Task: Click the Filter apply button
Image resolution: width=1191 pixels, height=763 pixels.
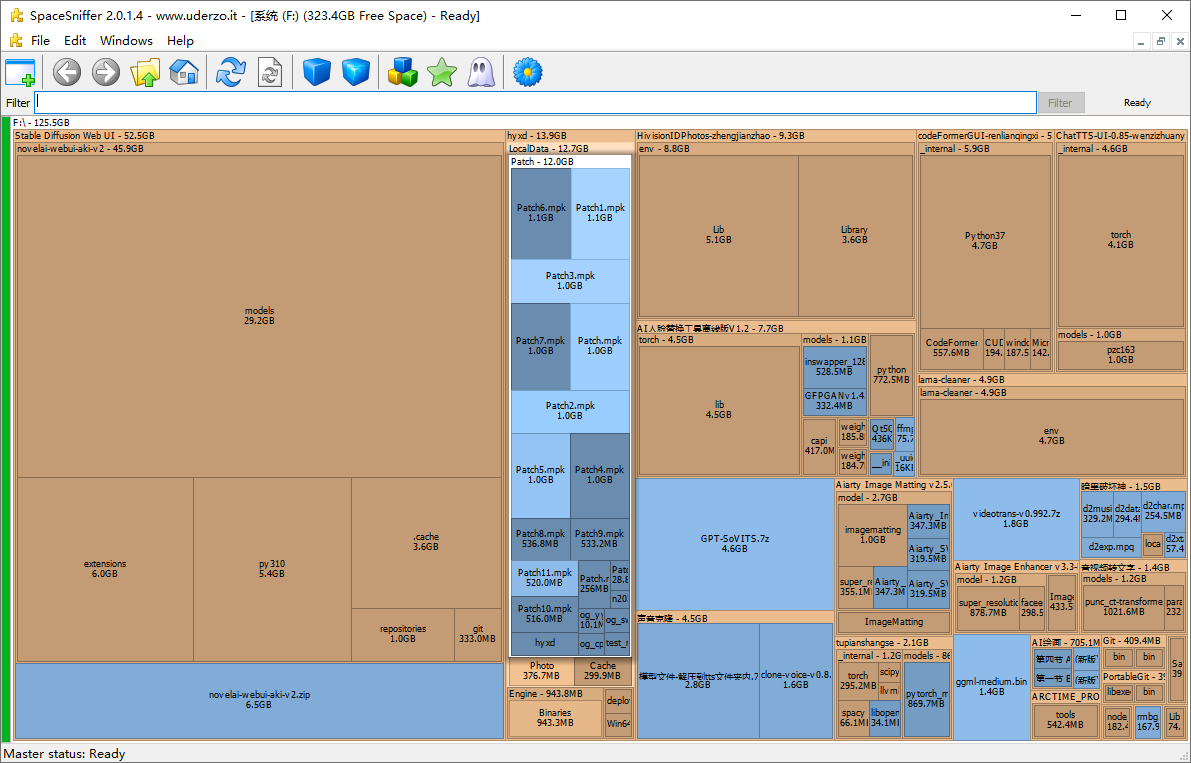Action: pyautogui.click(x=1060, y=102)
